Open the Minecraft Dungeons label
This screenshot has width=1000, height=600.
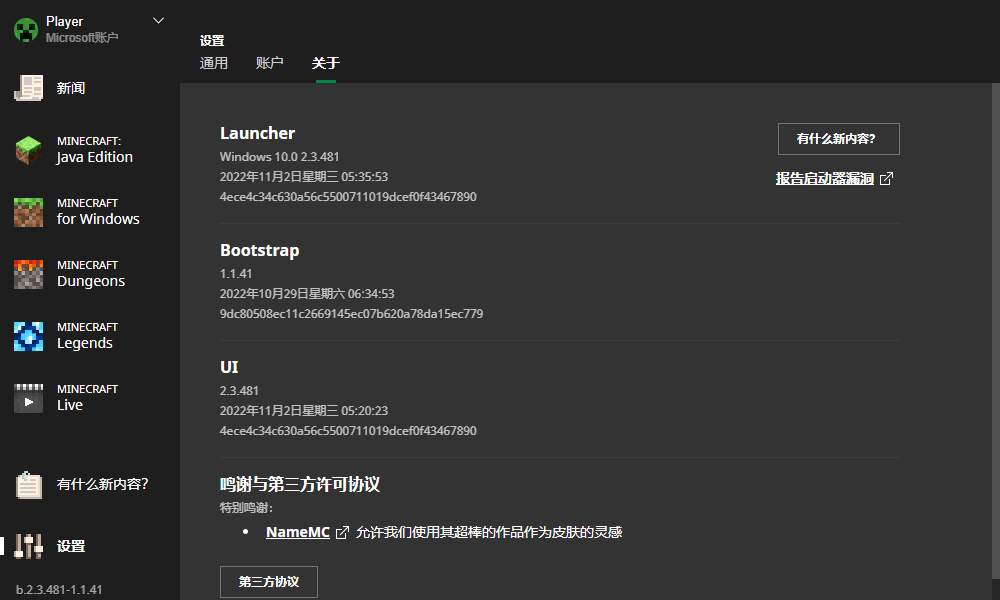91,274
